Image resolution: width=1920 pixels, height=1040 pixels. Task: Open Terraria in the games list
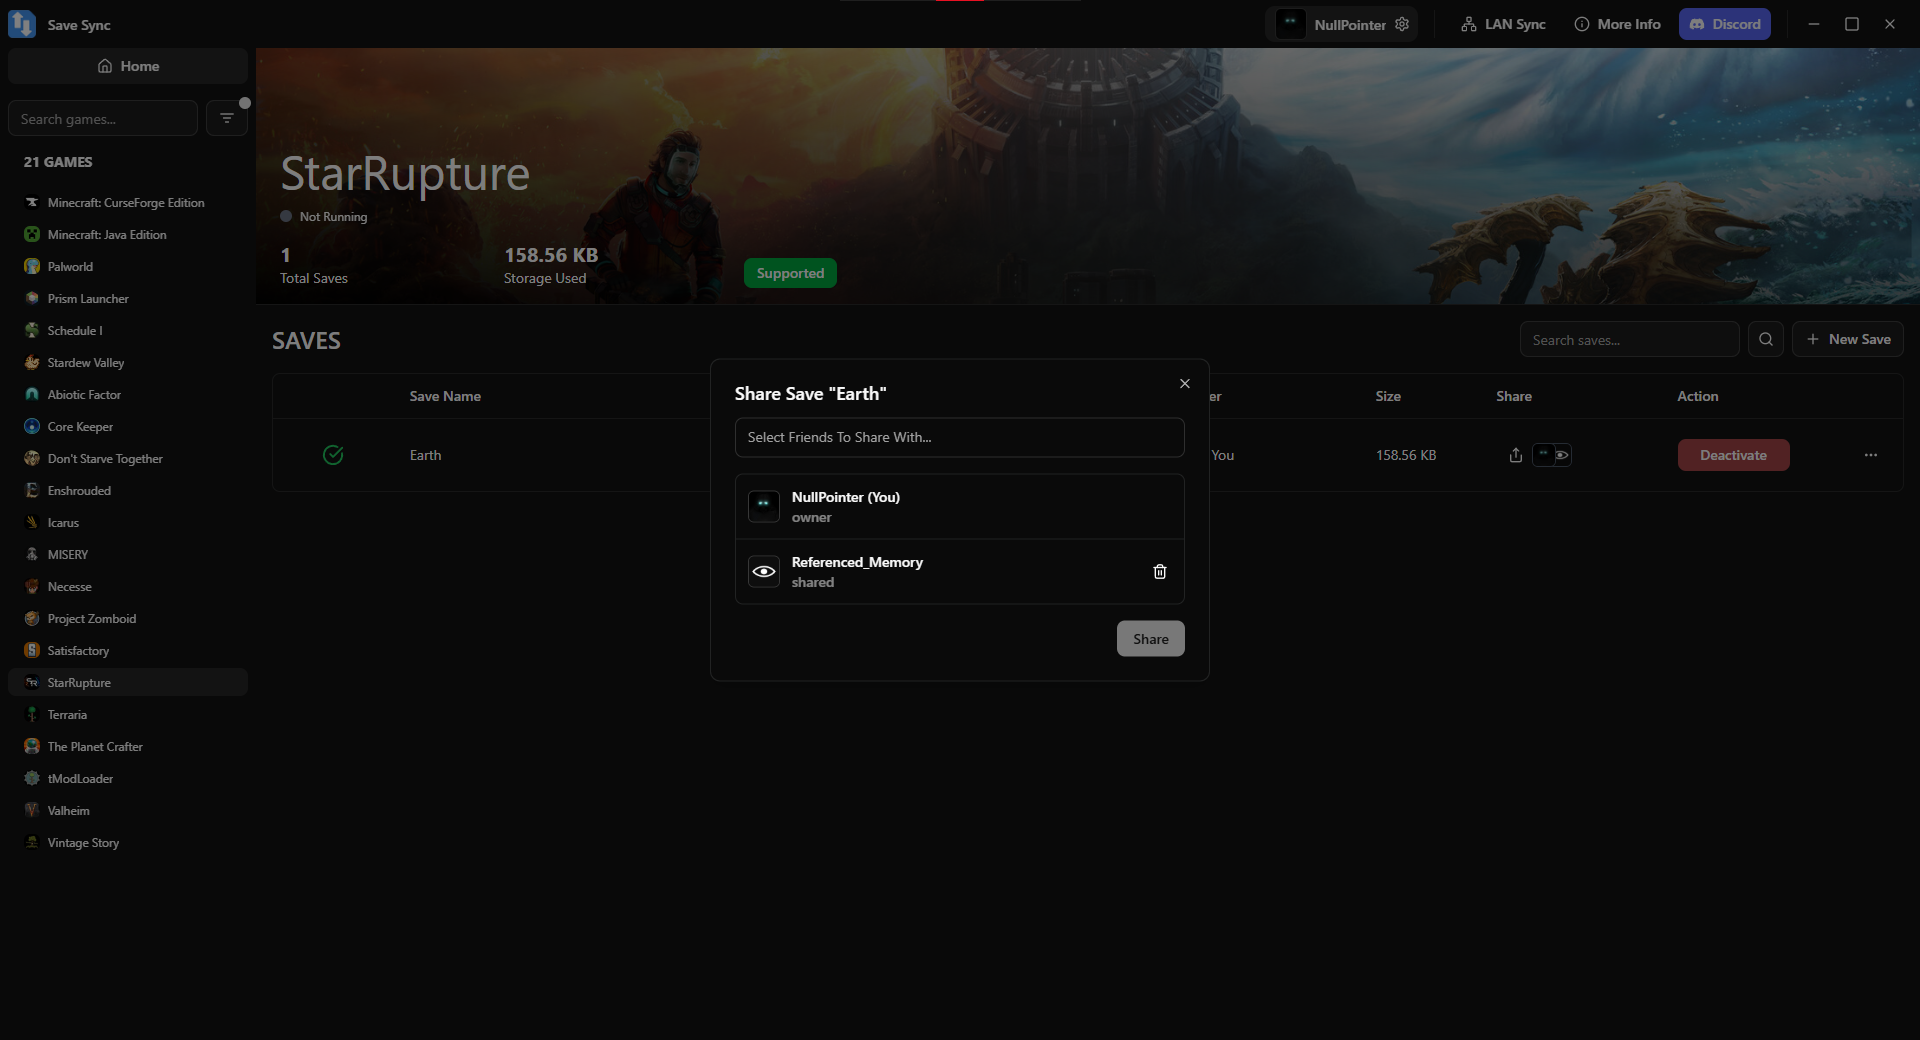(128, 715)
